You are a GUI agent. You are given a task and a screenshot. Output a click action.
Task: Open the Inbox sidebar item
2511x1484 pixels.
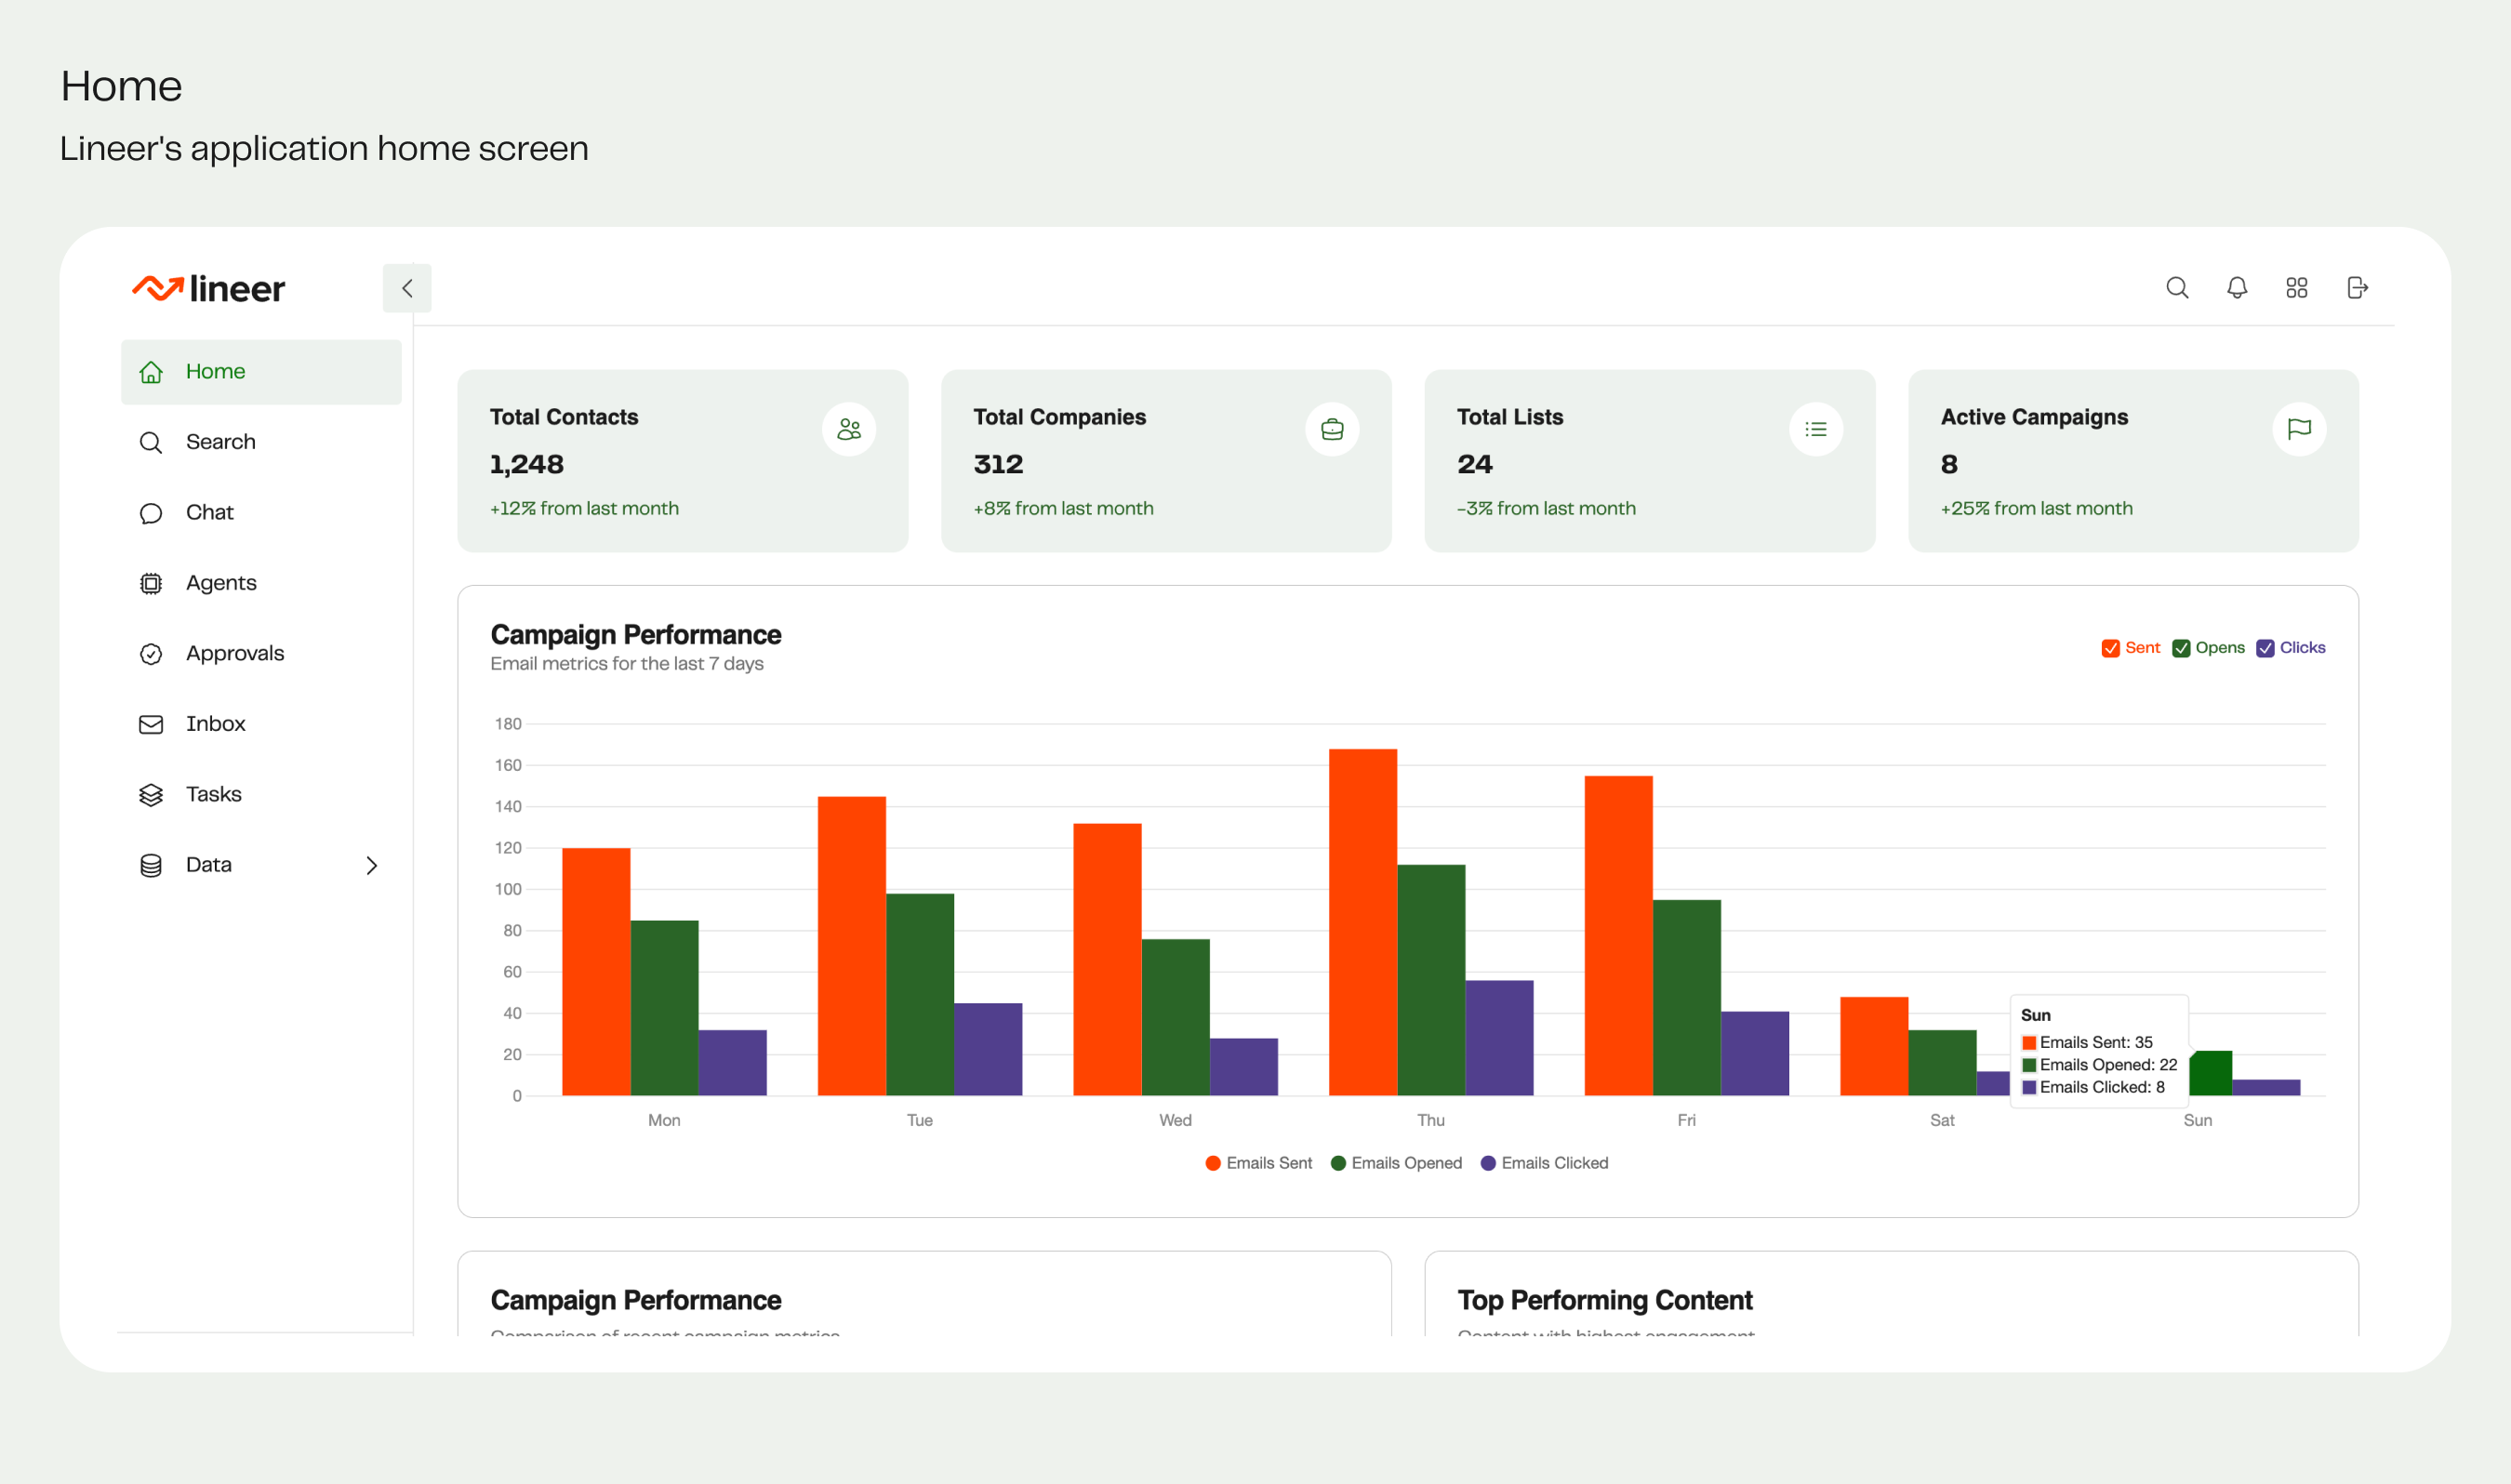coord(215,724)
